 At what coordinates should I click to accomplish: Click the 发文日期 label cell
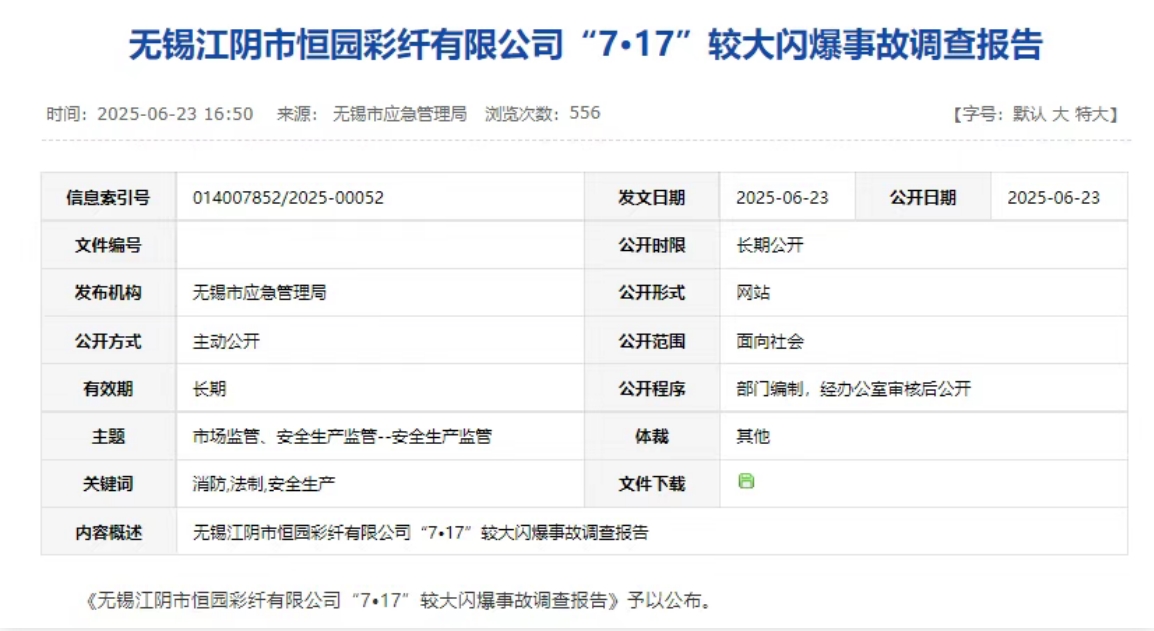651,197
